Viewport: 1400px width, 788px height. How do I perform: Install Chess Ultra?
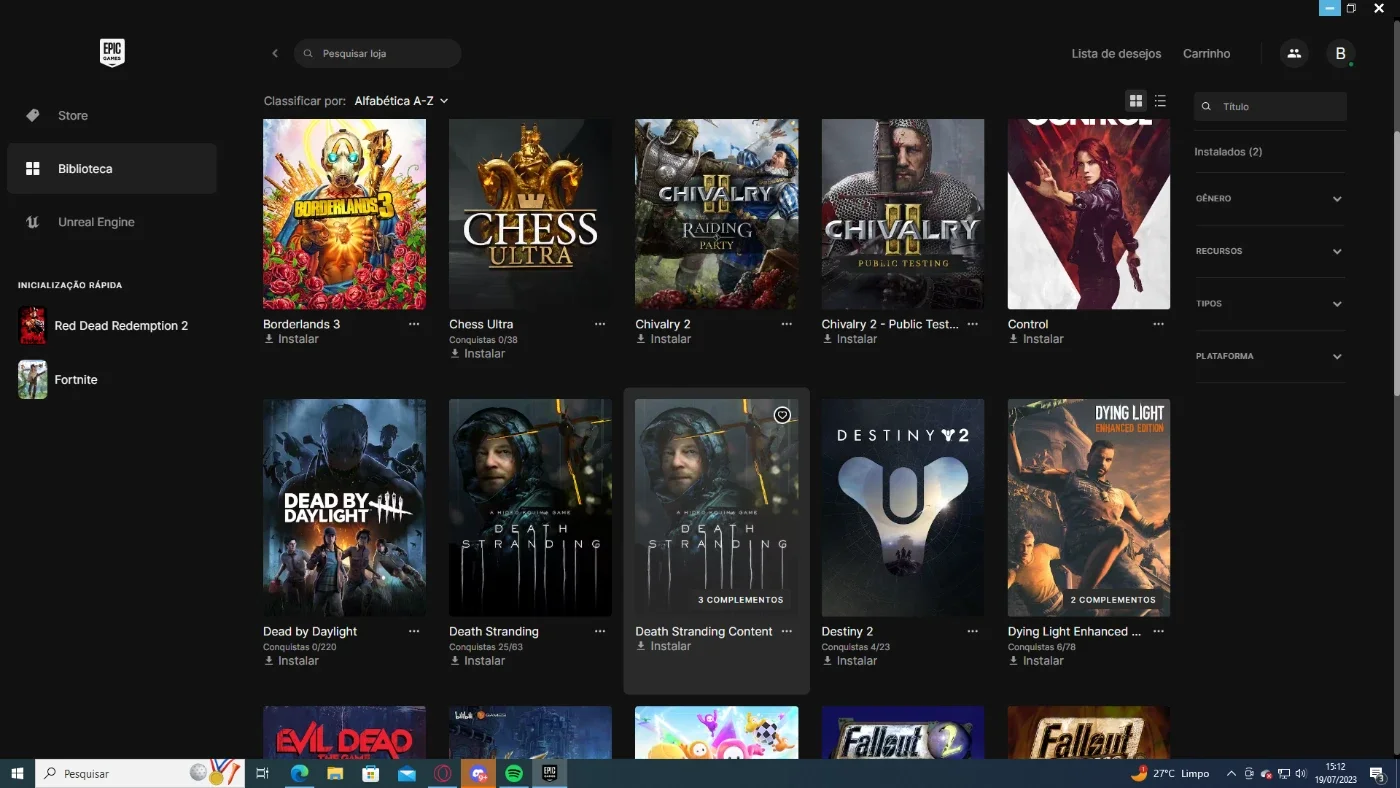point(477,353)
